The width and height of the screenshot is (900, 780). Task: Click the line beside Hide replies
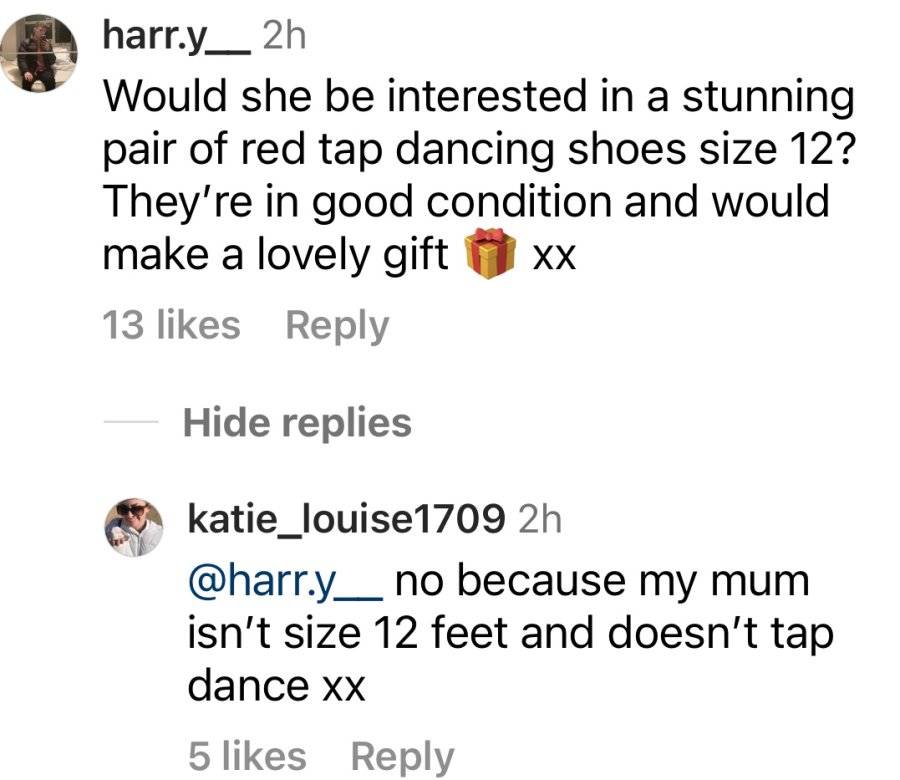pyautogui.click(x=131, y=422)
